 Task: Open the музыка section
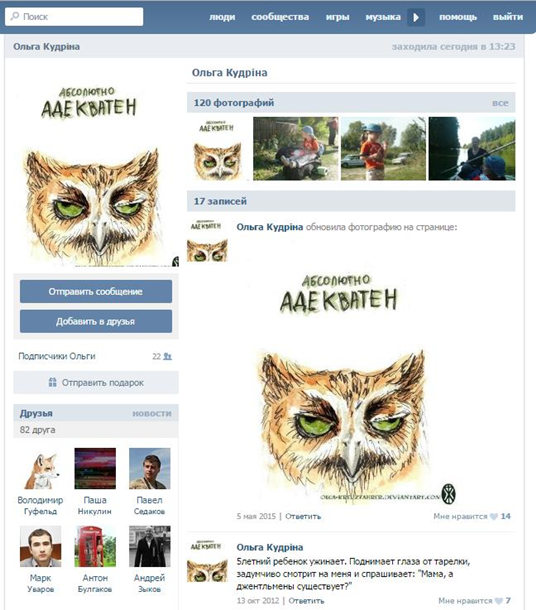click(x=383, y=17)
